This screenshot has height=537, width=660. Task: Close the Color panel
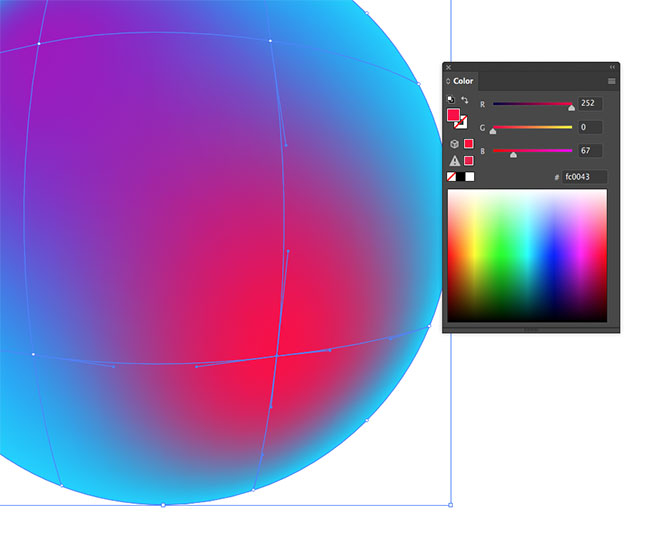(x=449, y=67)
